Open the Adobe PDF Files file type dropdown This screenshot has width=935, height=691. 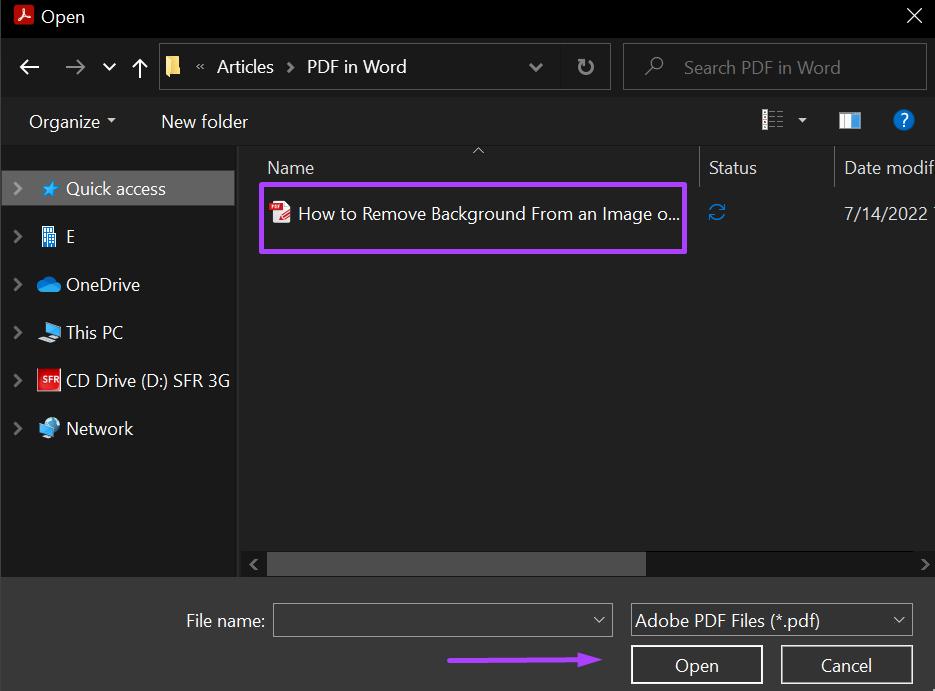(771, 620)
